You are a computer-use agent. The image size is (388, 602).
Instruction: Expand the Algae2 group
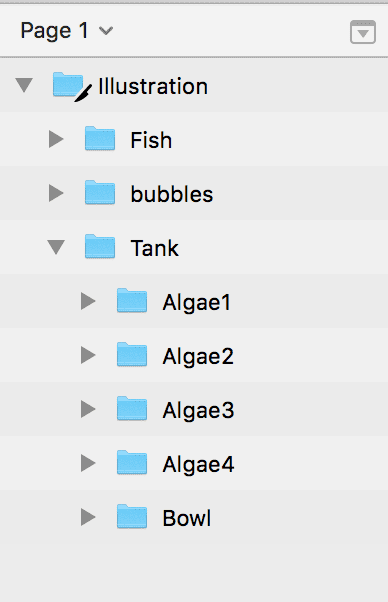[88, 355]
